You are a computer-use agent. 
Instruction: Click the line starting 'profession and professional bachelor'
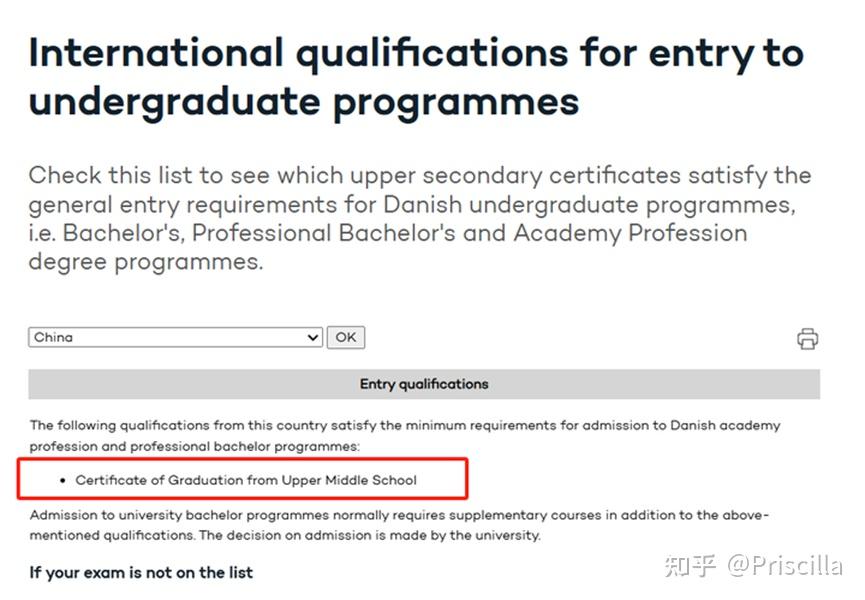(195, 446)
